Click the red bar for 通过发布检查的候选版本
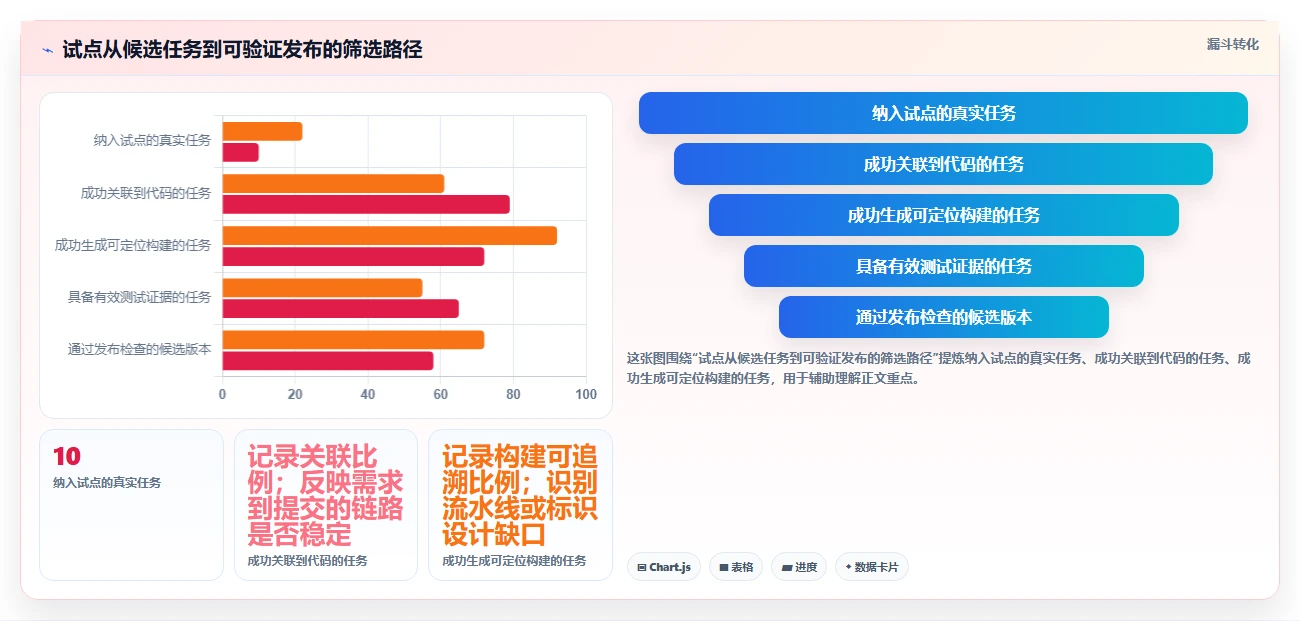This screenshot has width=1300, height=621. pos(328,360)
